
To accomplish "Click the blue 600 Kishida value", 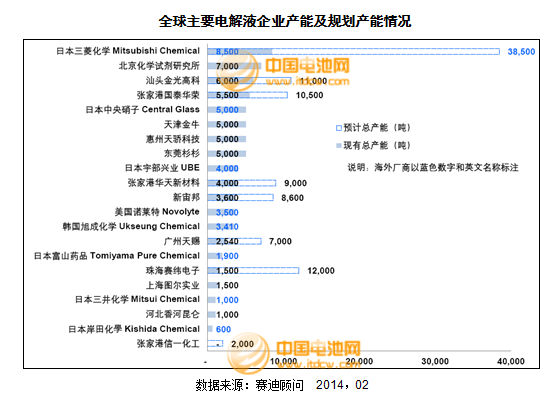I will click(224, 329).
